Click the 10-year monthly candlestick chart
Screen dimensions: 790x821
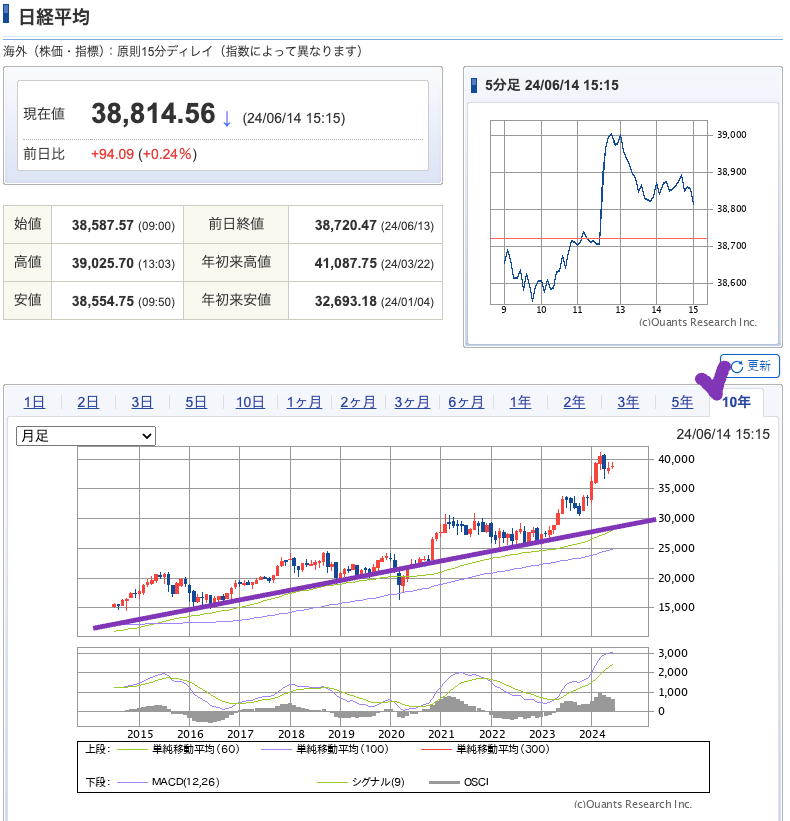pos(363,541)
